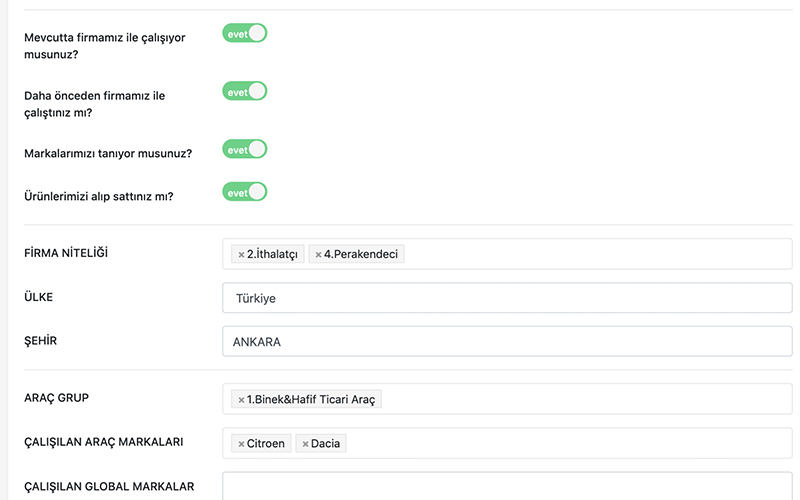Toggle 'Mevcutta firmamız ile çalışıyor musunuz' switch
This screenshot has height=500, width=800.
tap(245, 34)
